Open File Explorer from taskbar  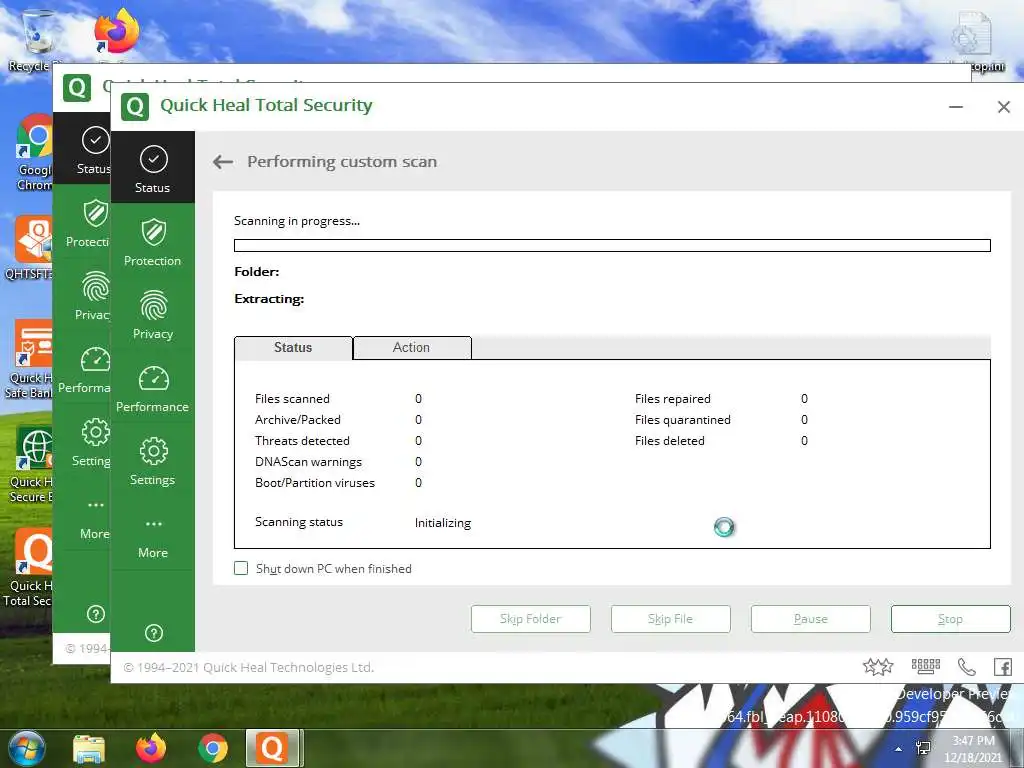click(x=89, y=749)
